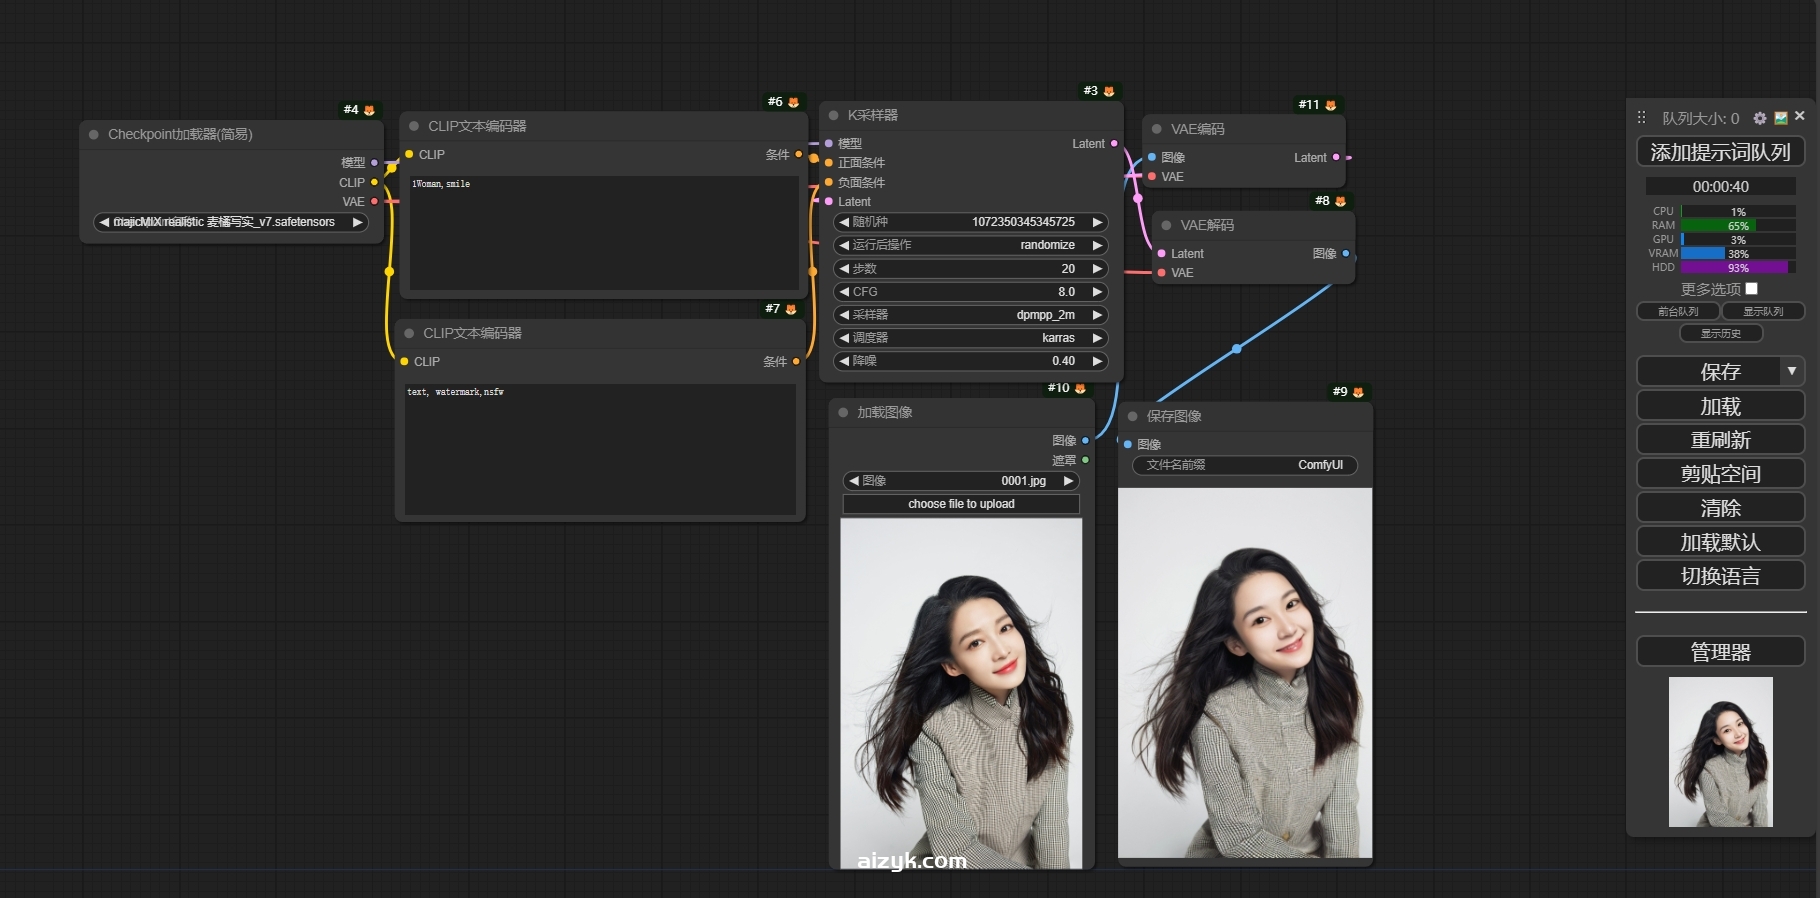Click the preview thumbnail below 管理器
This screenshot has height=898, width=1820.
pyautogui.click(x=1720, y=752)
